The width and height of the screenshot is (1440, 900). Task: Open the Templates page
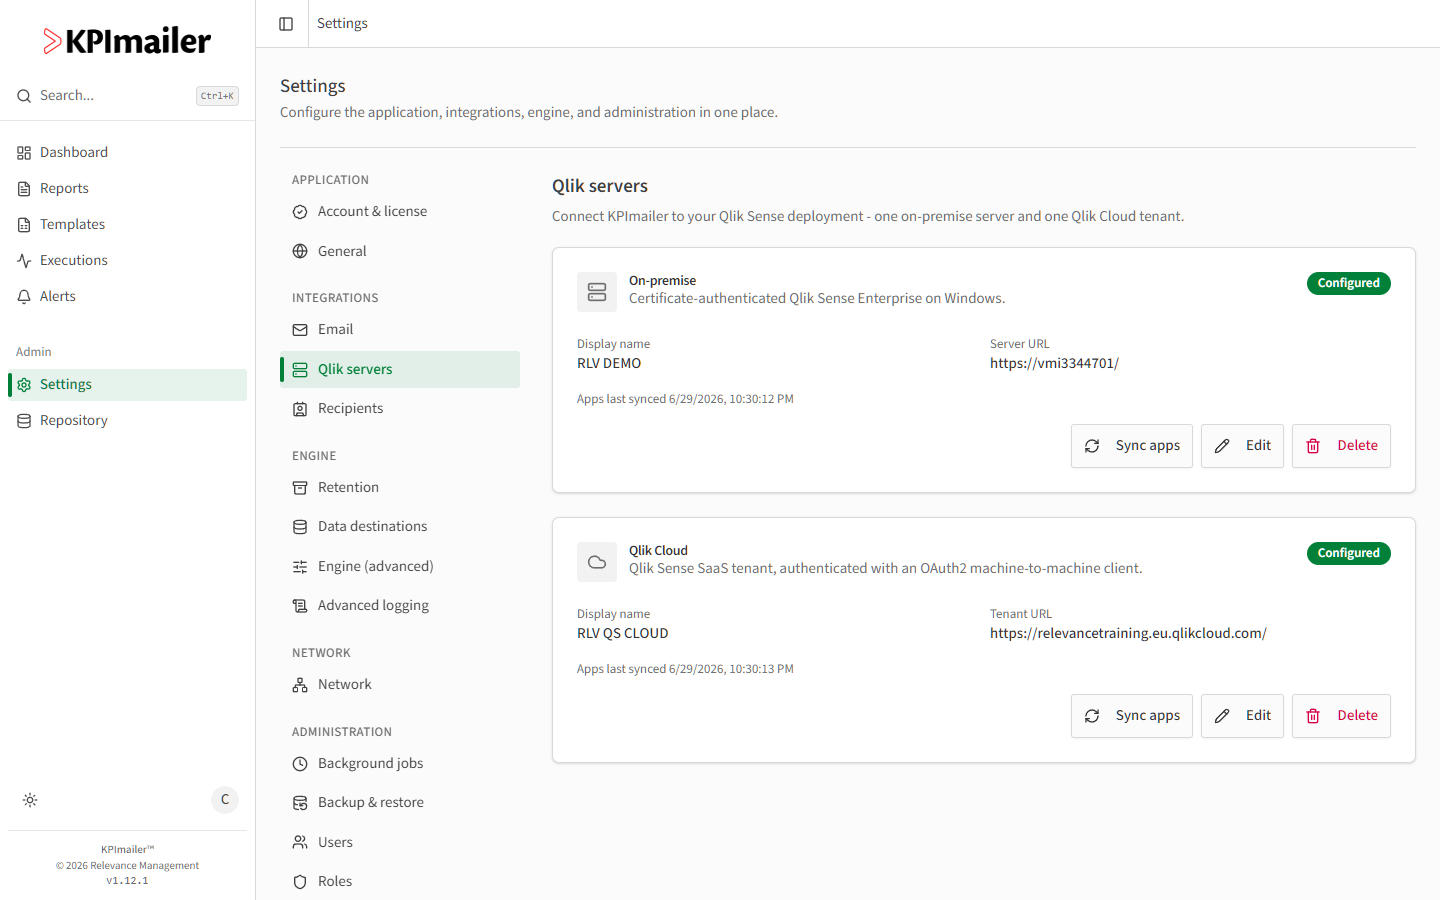coord(127,225)
